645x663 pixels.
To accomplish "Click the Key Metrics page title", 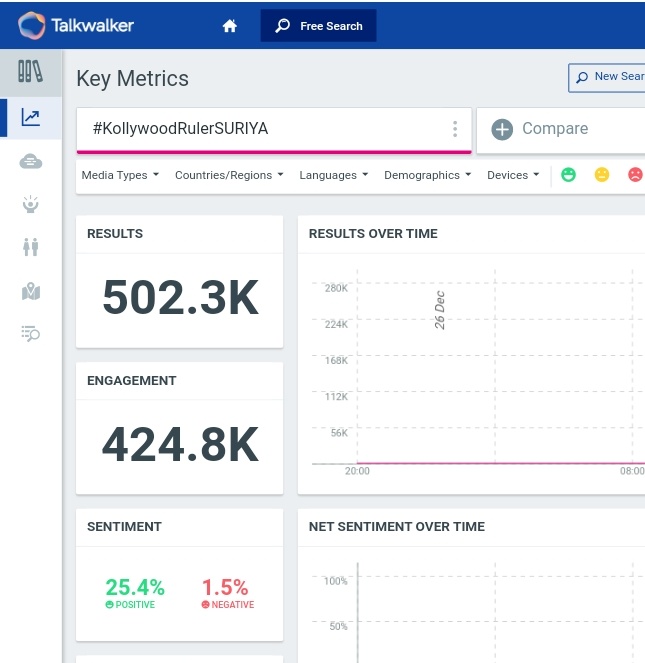I will [132, 79].
